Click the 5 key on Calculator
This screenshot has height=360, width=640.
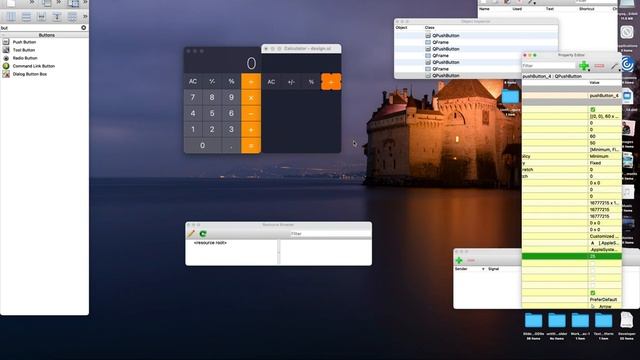coord(212,113)
